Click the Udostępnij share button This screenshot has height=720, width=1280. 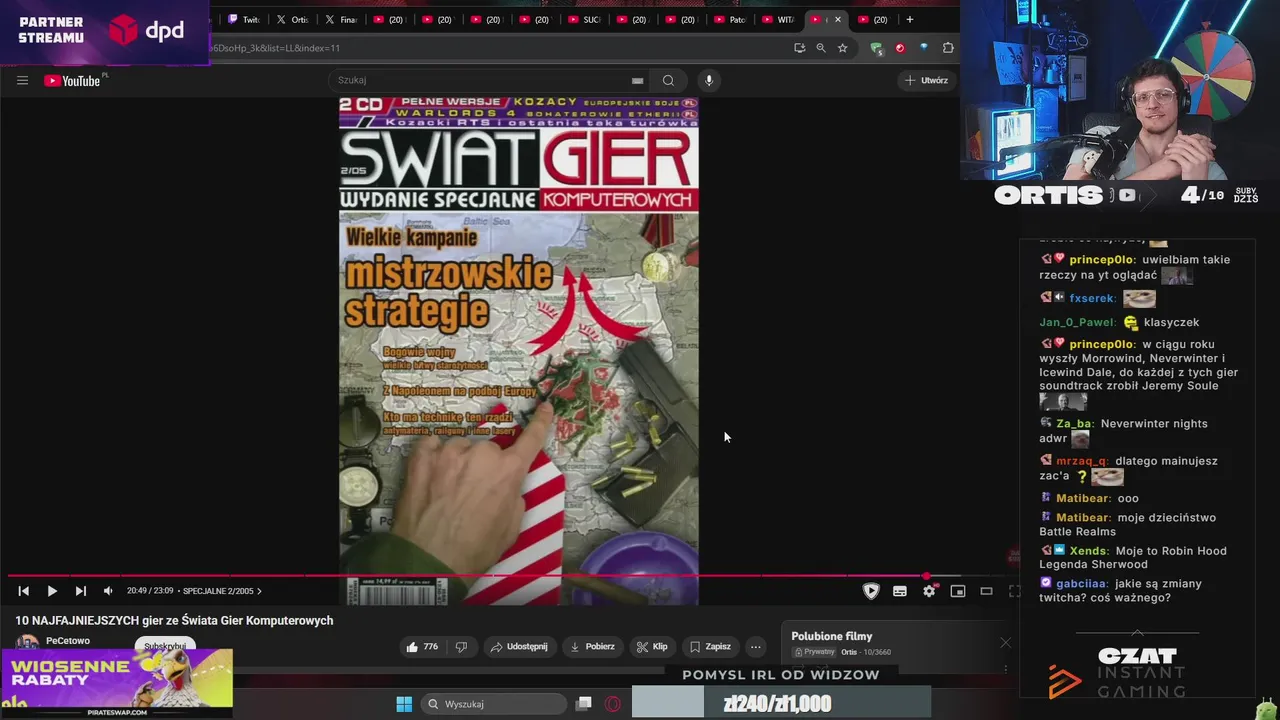coord(518,647)
